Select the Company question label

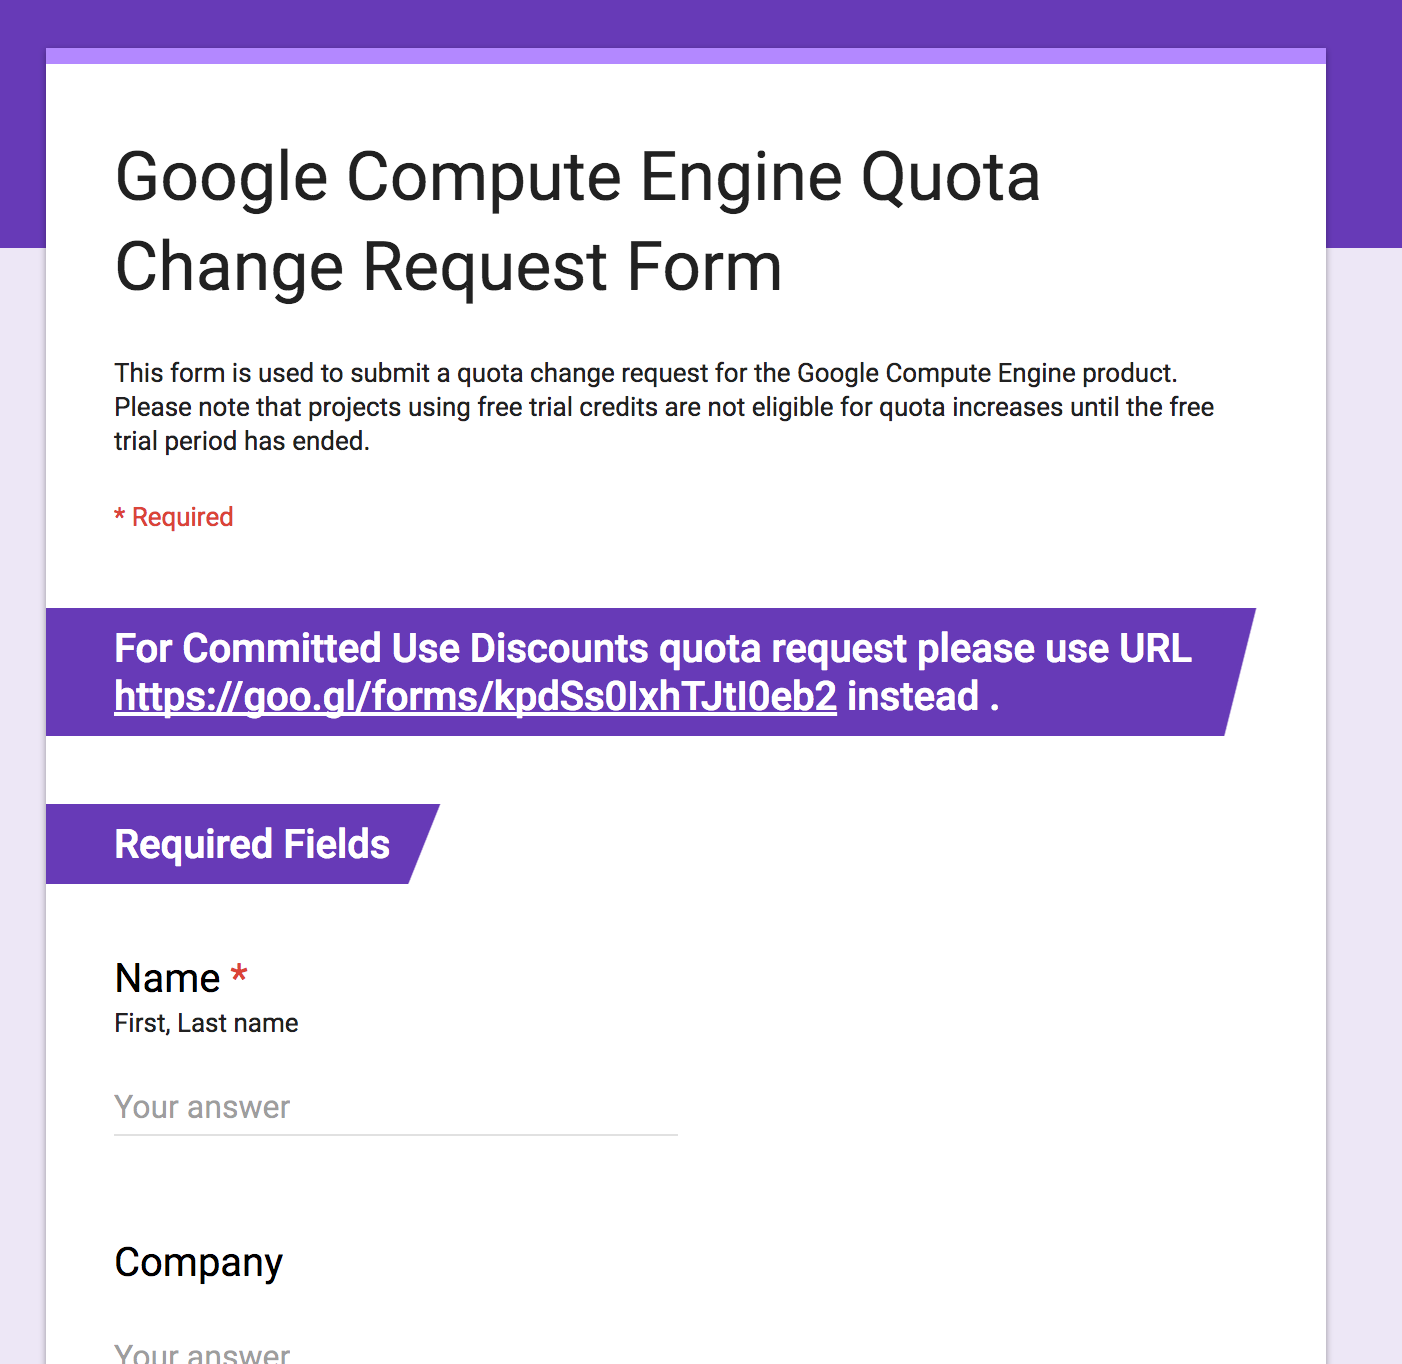point(198,1262)
